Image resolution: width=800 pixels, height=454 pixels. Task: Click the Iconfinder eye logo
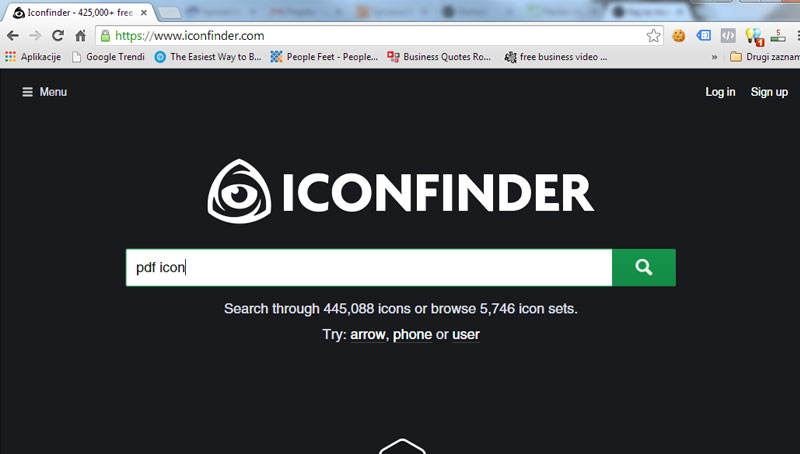point(239,191)
